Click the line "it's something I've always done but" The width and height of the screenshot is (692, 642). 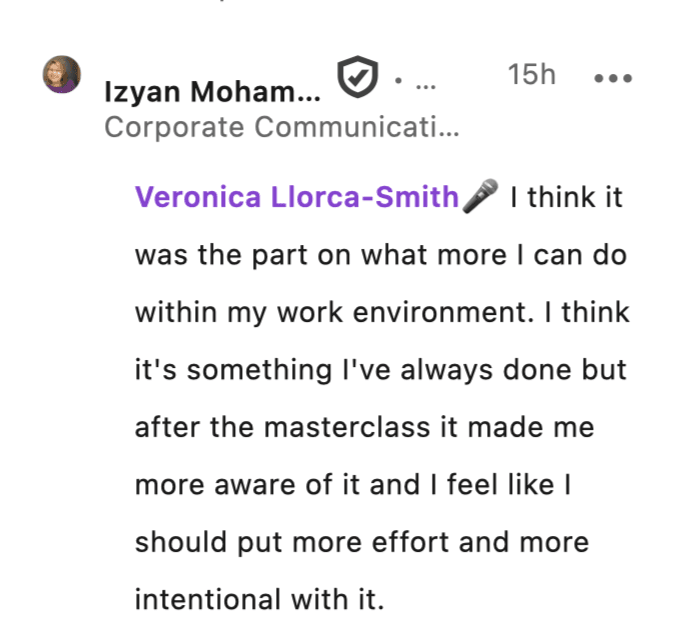point(380,370)
